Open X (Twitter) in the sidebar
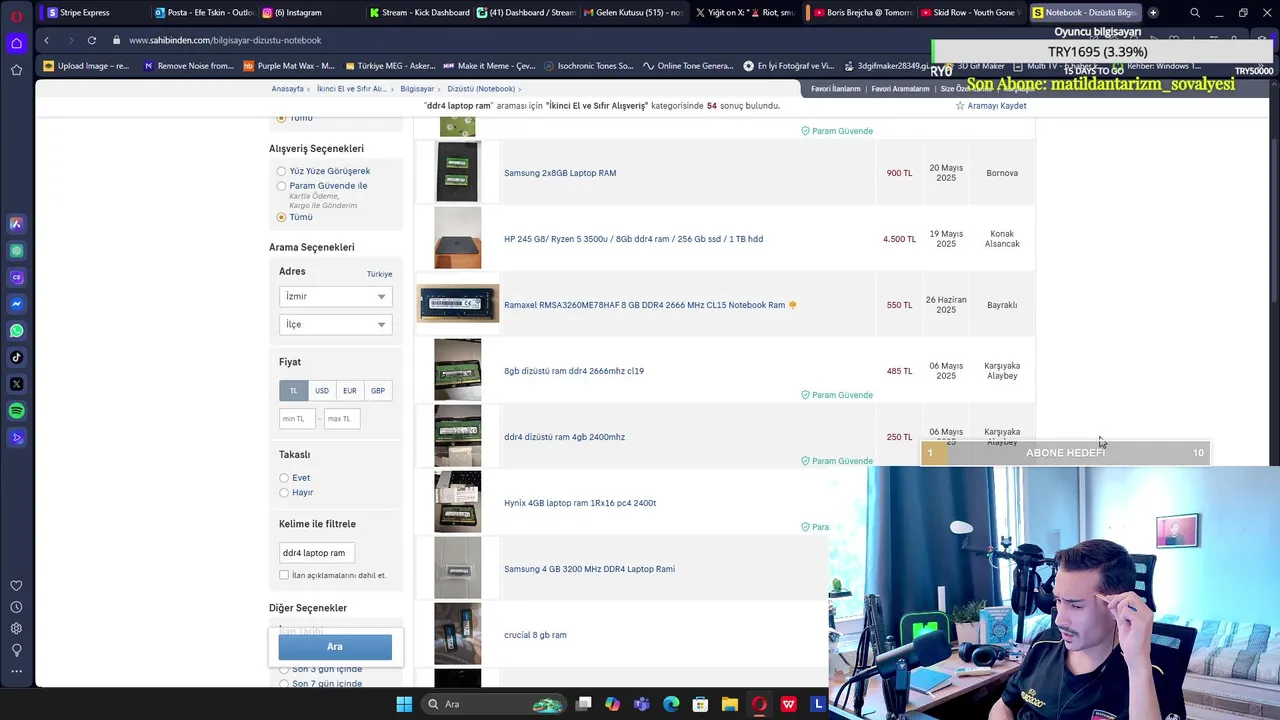1280x720 pixels. click(16, 384)
